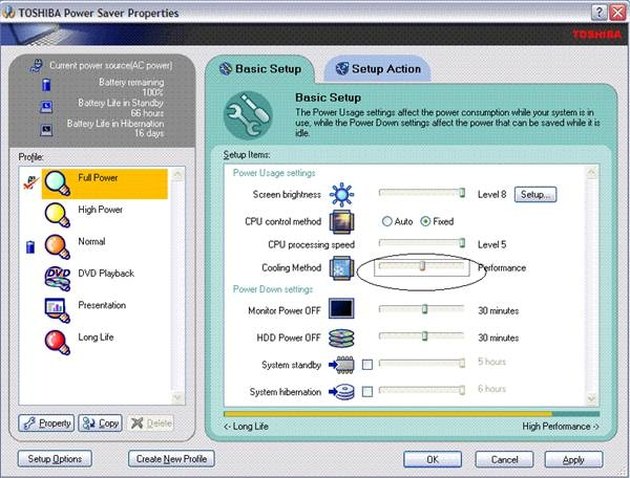Click the System standby slider
The image size is (630, 478).
(x=422, y=363)
